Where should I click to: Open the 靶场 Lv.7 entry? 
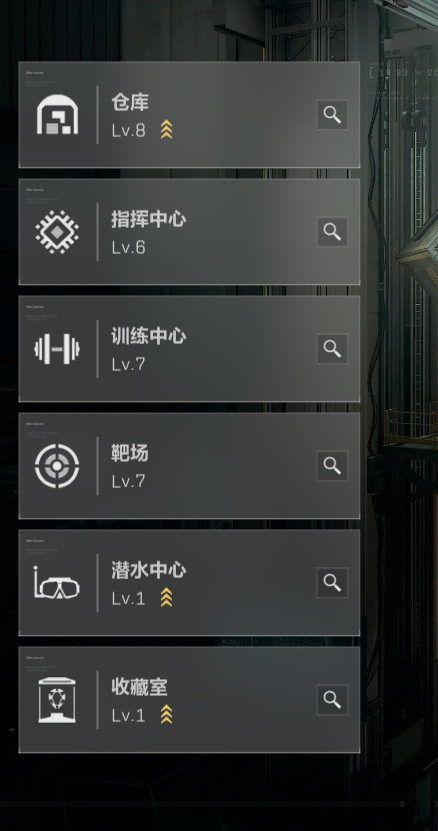point(189,466)
